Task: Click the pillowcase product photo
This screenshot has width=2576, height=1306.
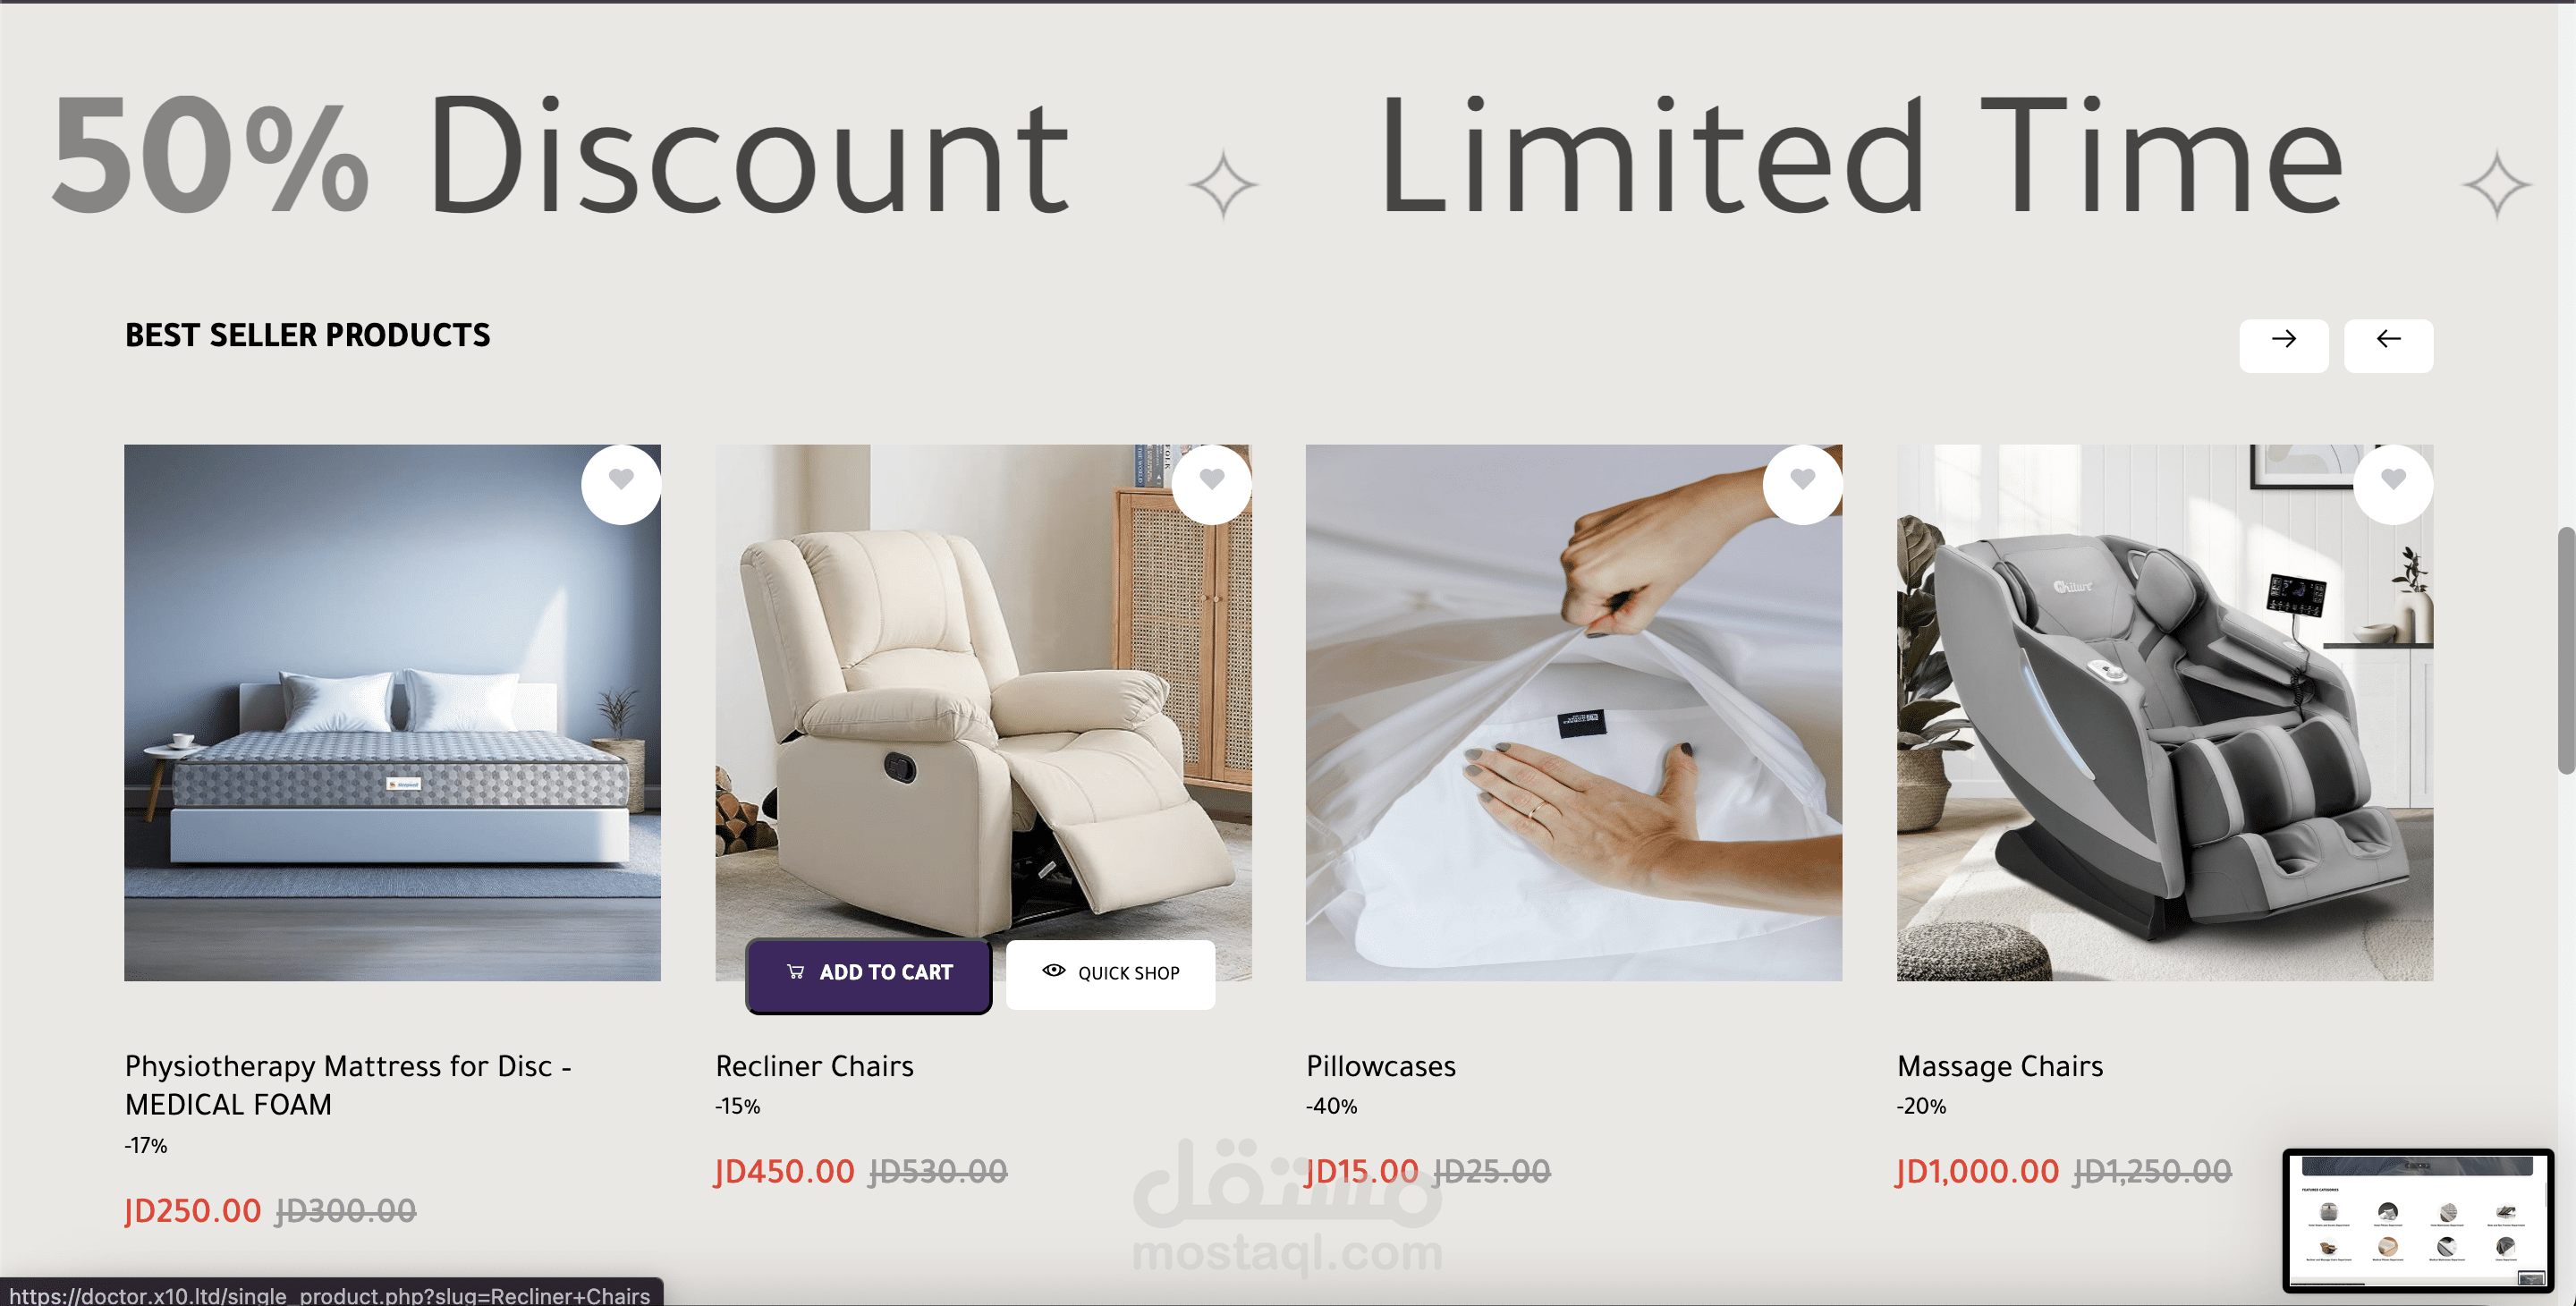Action: (1574, 712)
